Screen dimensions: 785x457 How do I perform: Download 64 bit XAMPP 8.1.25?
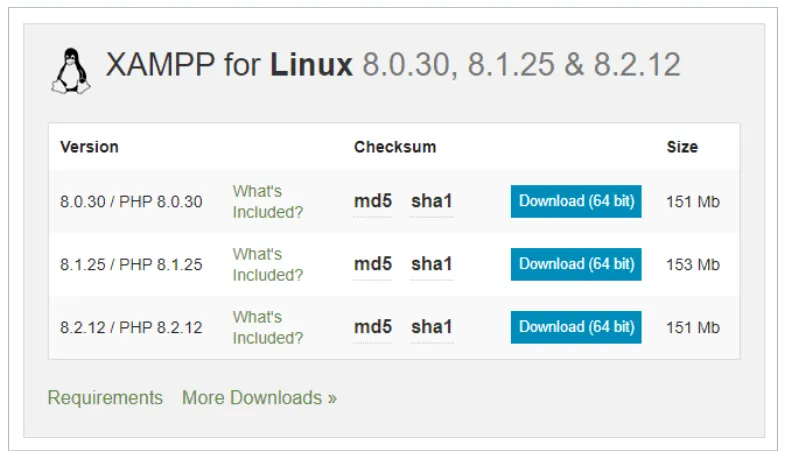tap(576, 264)
